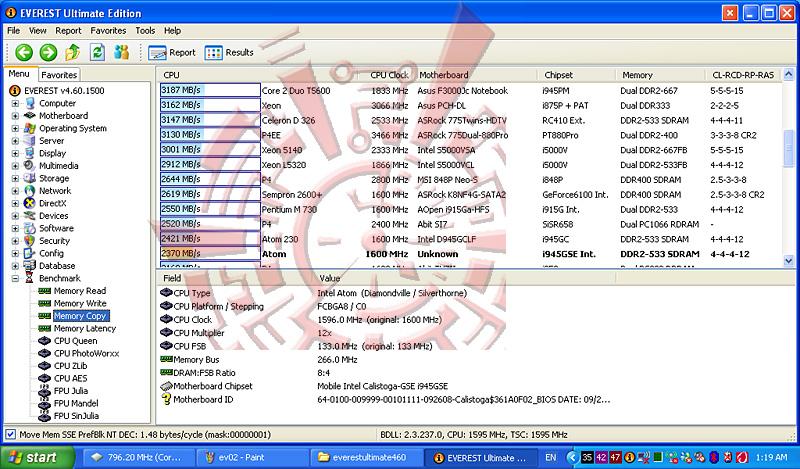Select CPU AES benchmark icon
Viewport: 800px width, 469px height.
pyautogui.click(x=44, y=378)
